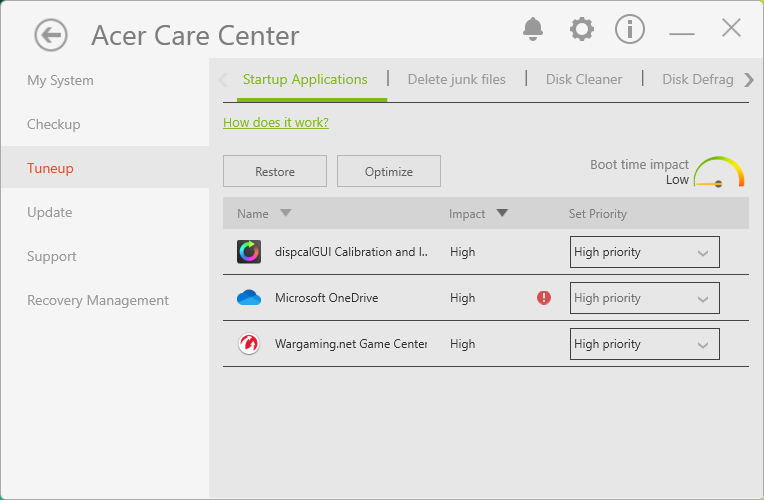Click the Optimize button

click(389, 171)
